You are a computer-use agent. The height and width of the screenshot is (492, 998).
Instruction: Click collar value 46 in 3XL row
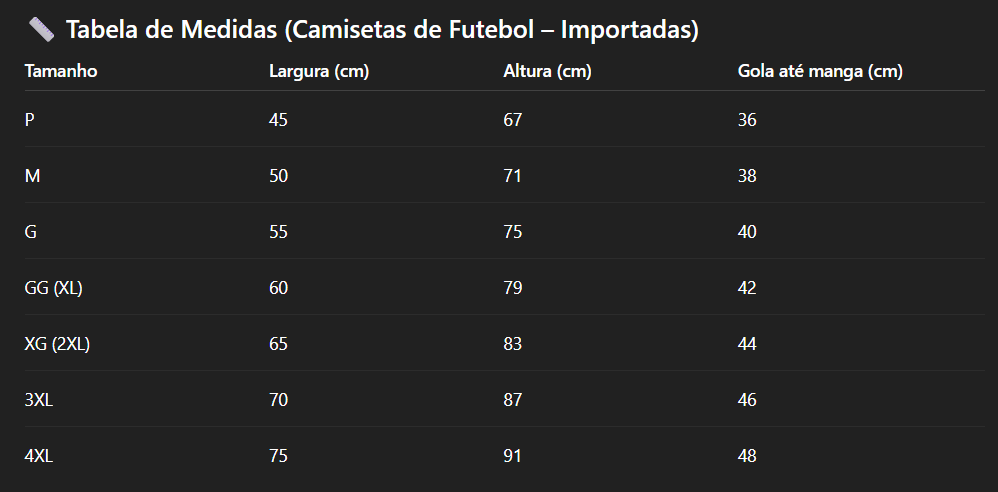click(747, 400)
